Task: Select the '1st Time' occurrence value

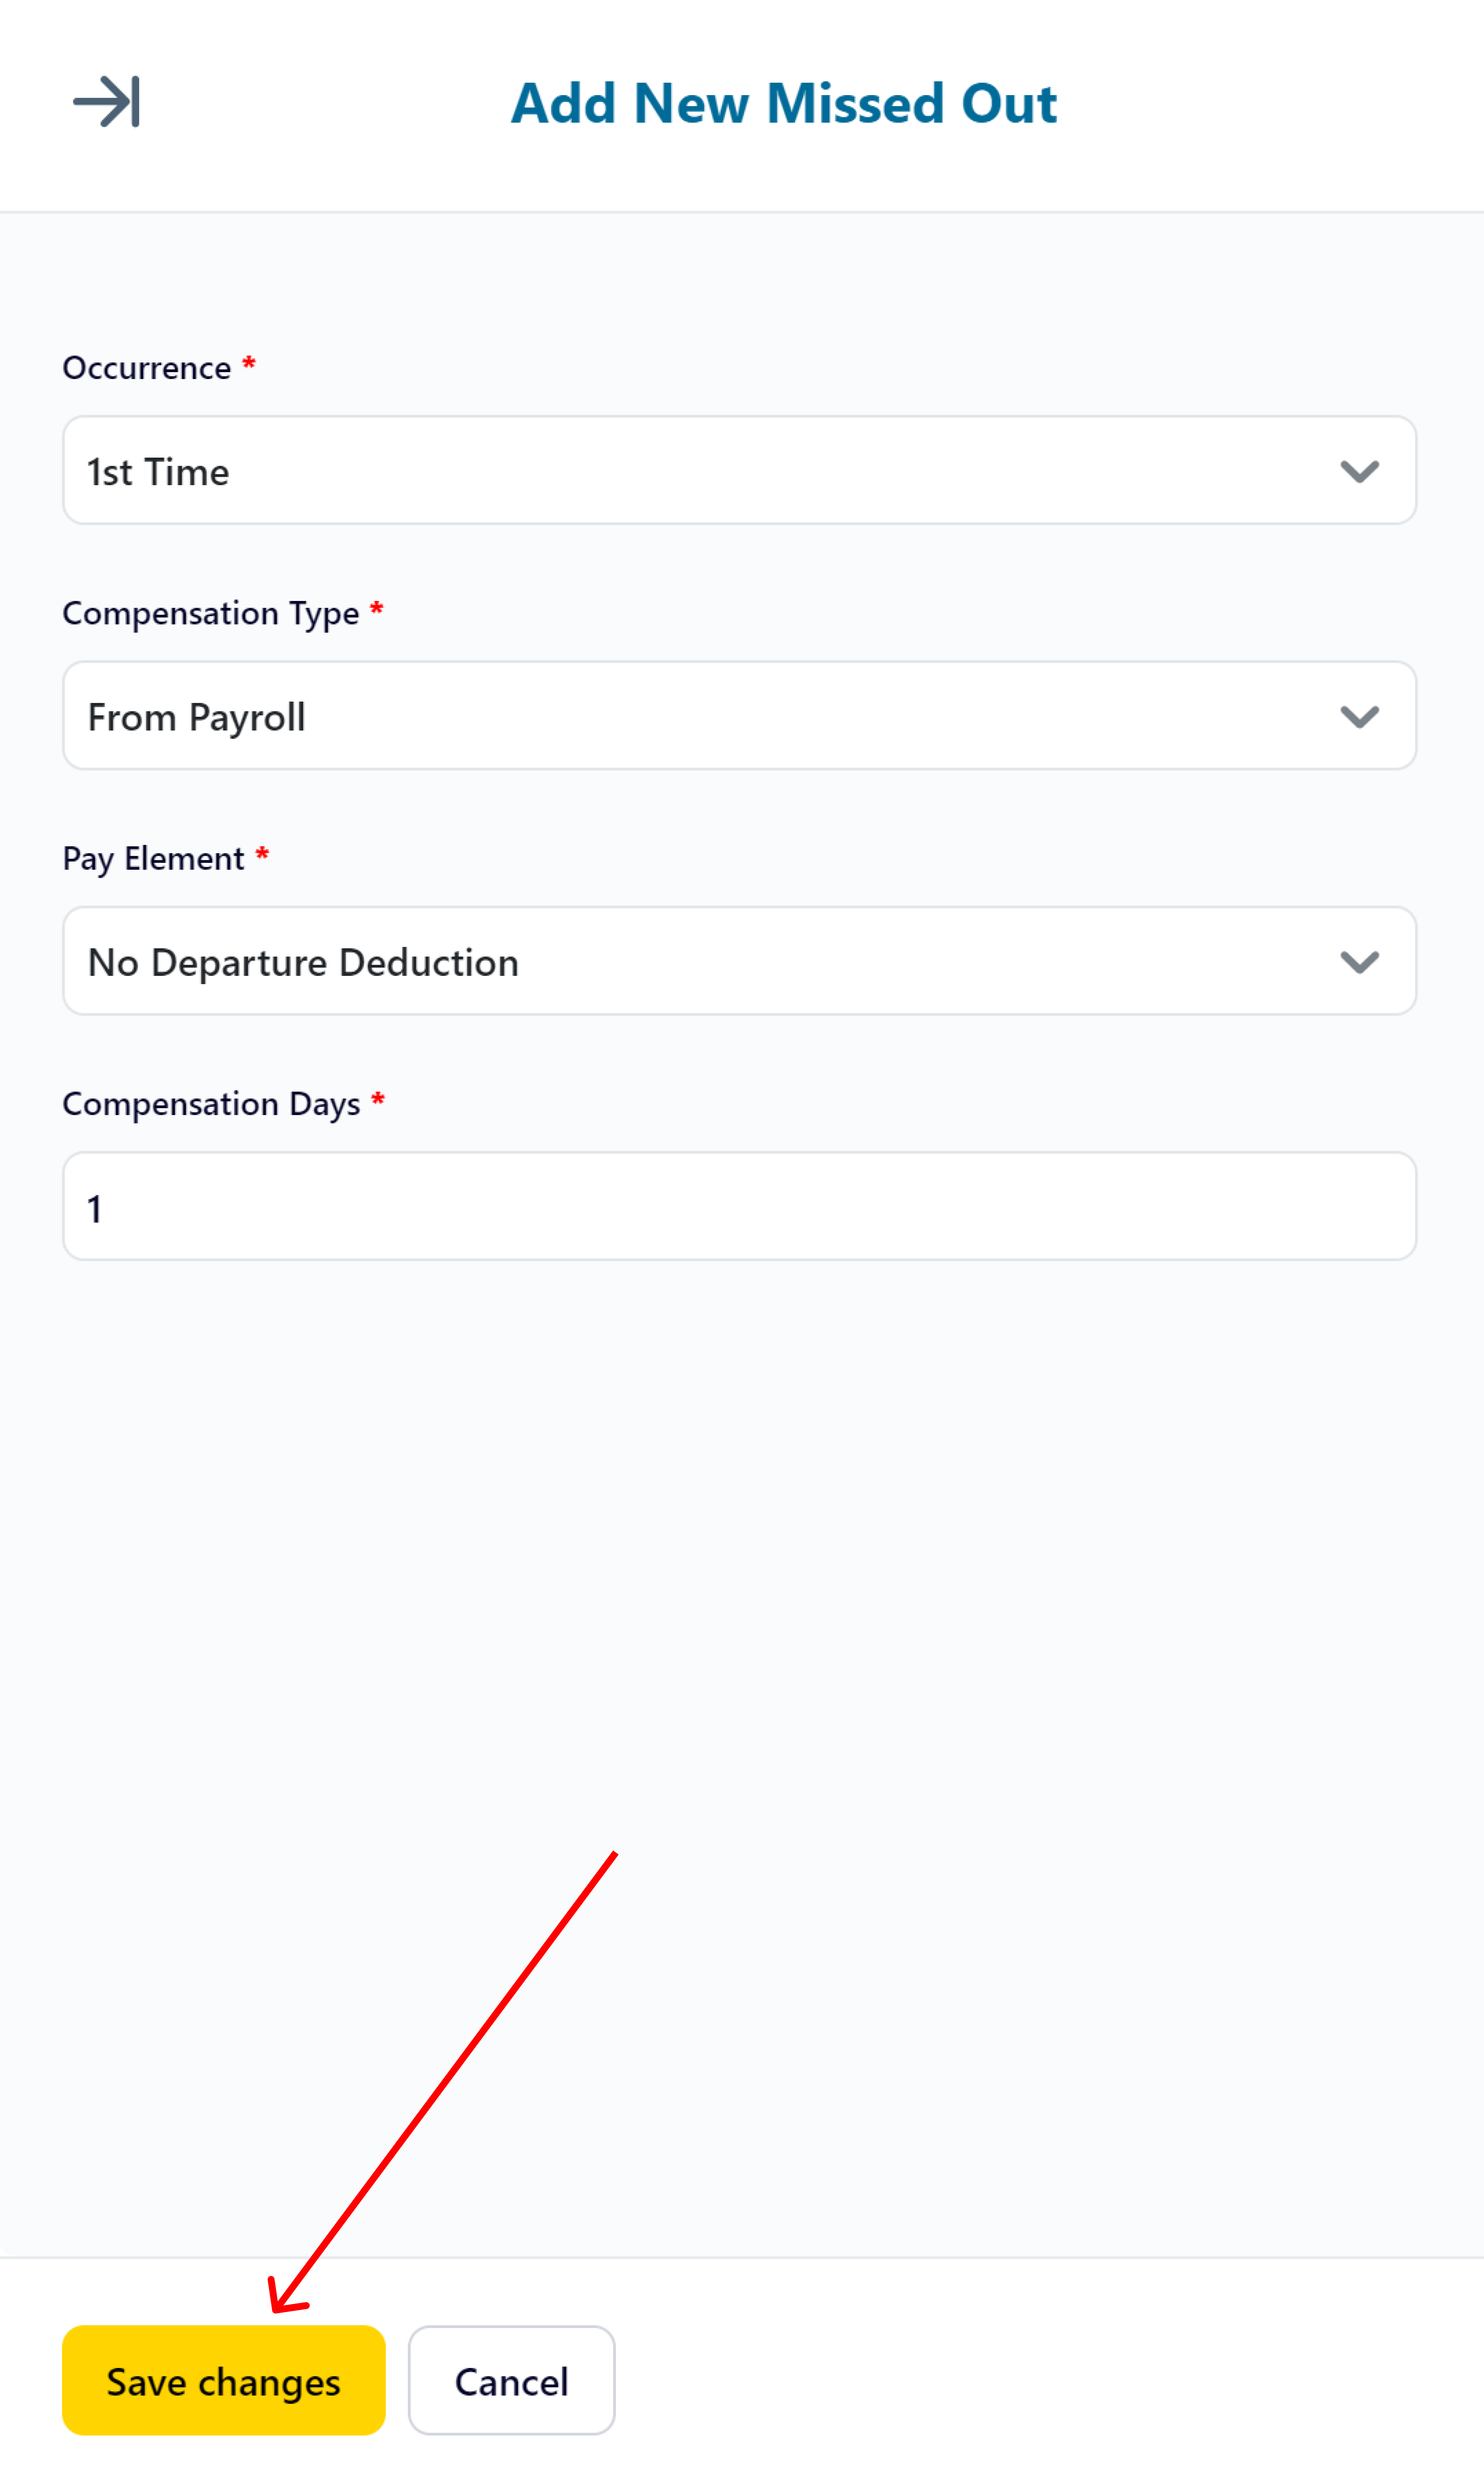Action: pos(158,472)
